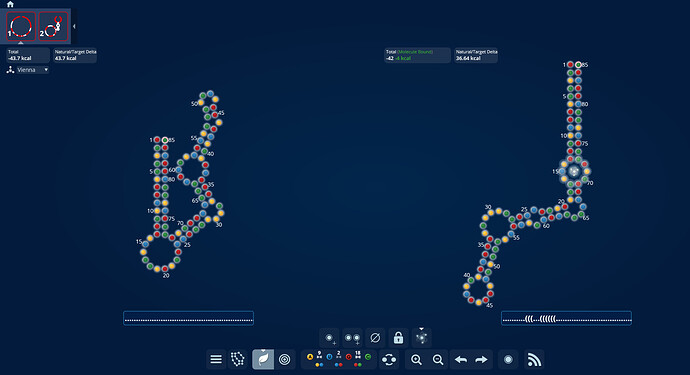The image size is (690, 375).
Task: Select the yellow A base
Action: (310, 357)
